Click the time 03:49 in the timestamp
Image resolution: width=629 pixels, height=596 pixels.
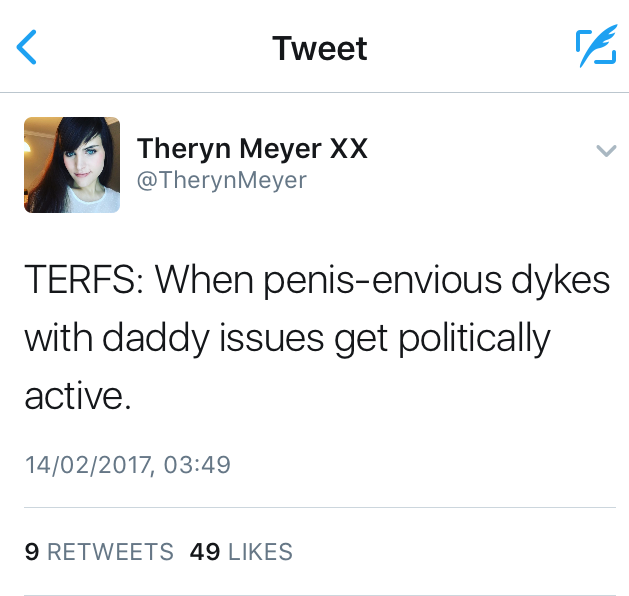point(197,464)
